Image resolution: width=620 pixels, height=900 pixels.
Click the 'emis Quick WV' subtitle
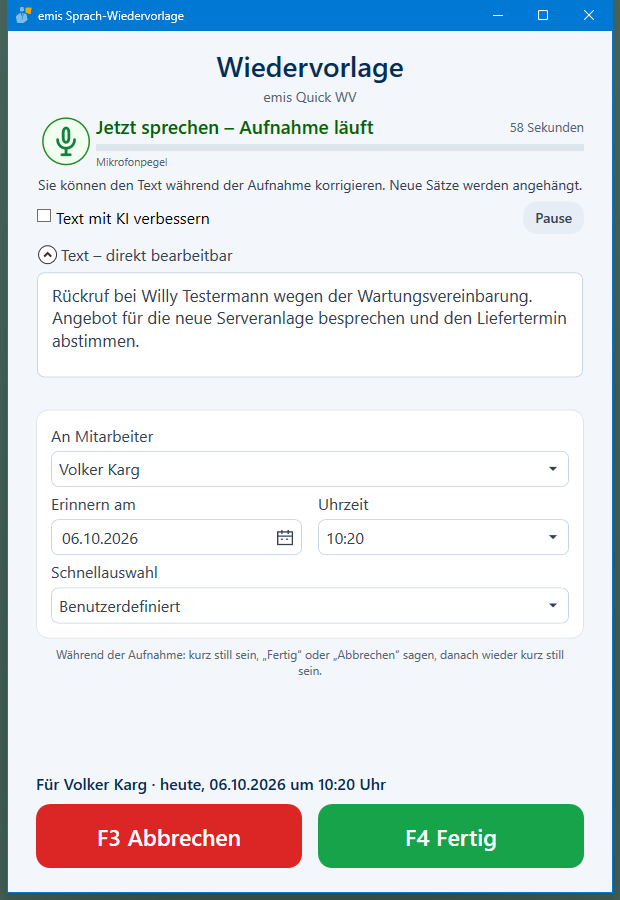tap(310, 98)
